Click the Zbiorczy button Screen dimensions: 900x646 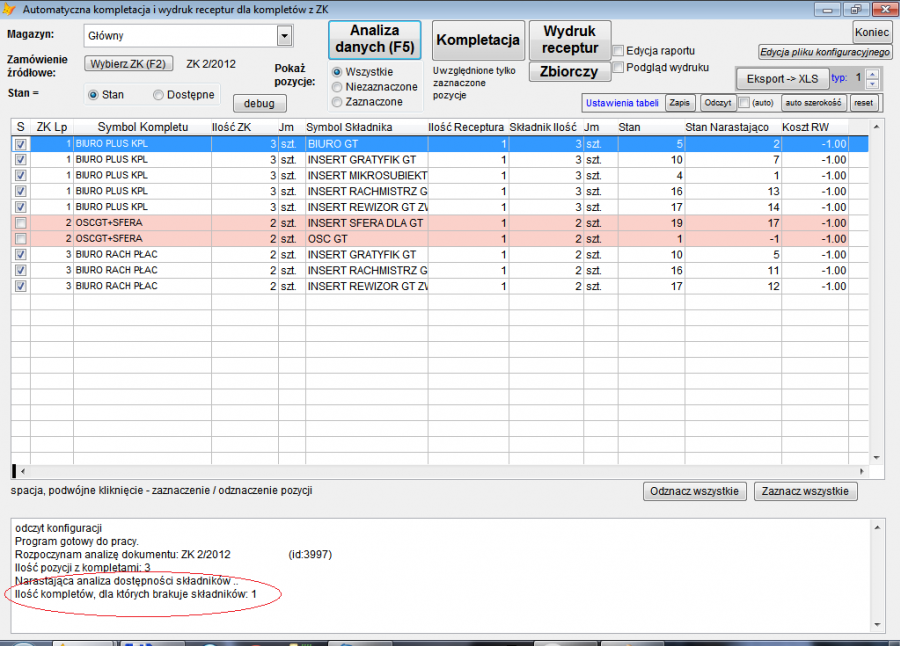click(x=568, y=72)
